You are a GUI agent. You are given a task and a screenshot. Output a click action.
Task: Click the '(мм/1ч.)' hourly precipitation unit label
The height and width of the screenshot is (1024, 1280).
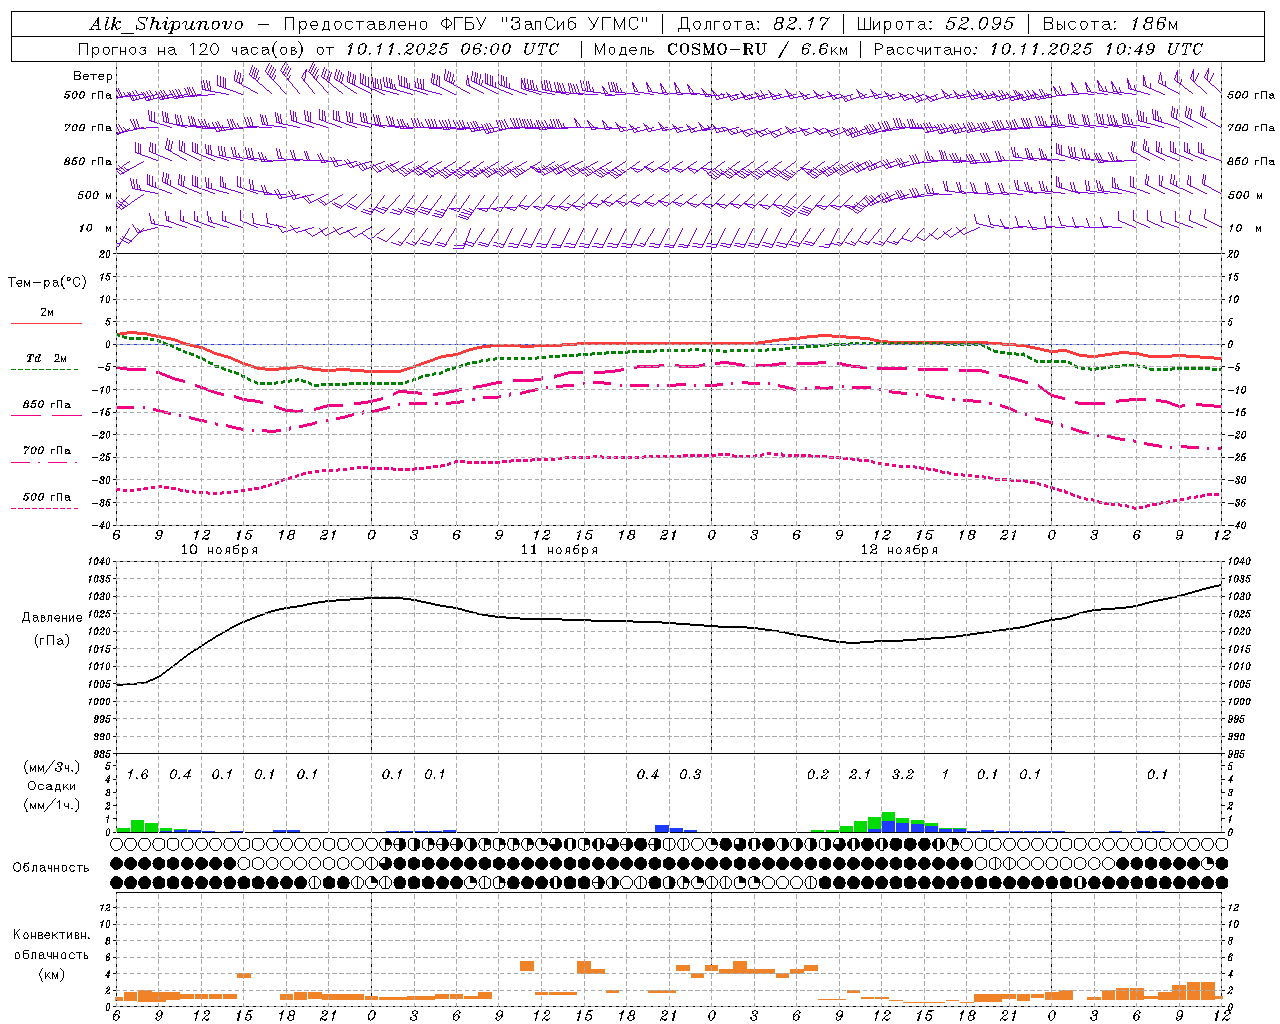51,805
